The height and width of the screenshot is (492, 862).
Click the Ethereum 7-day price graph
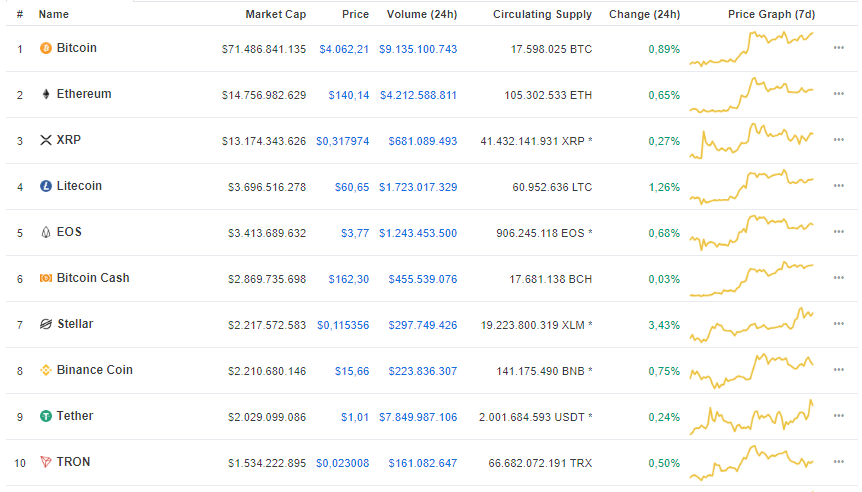[752, 95]
